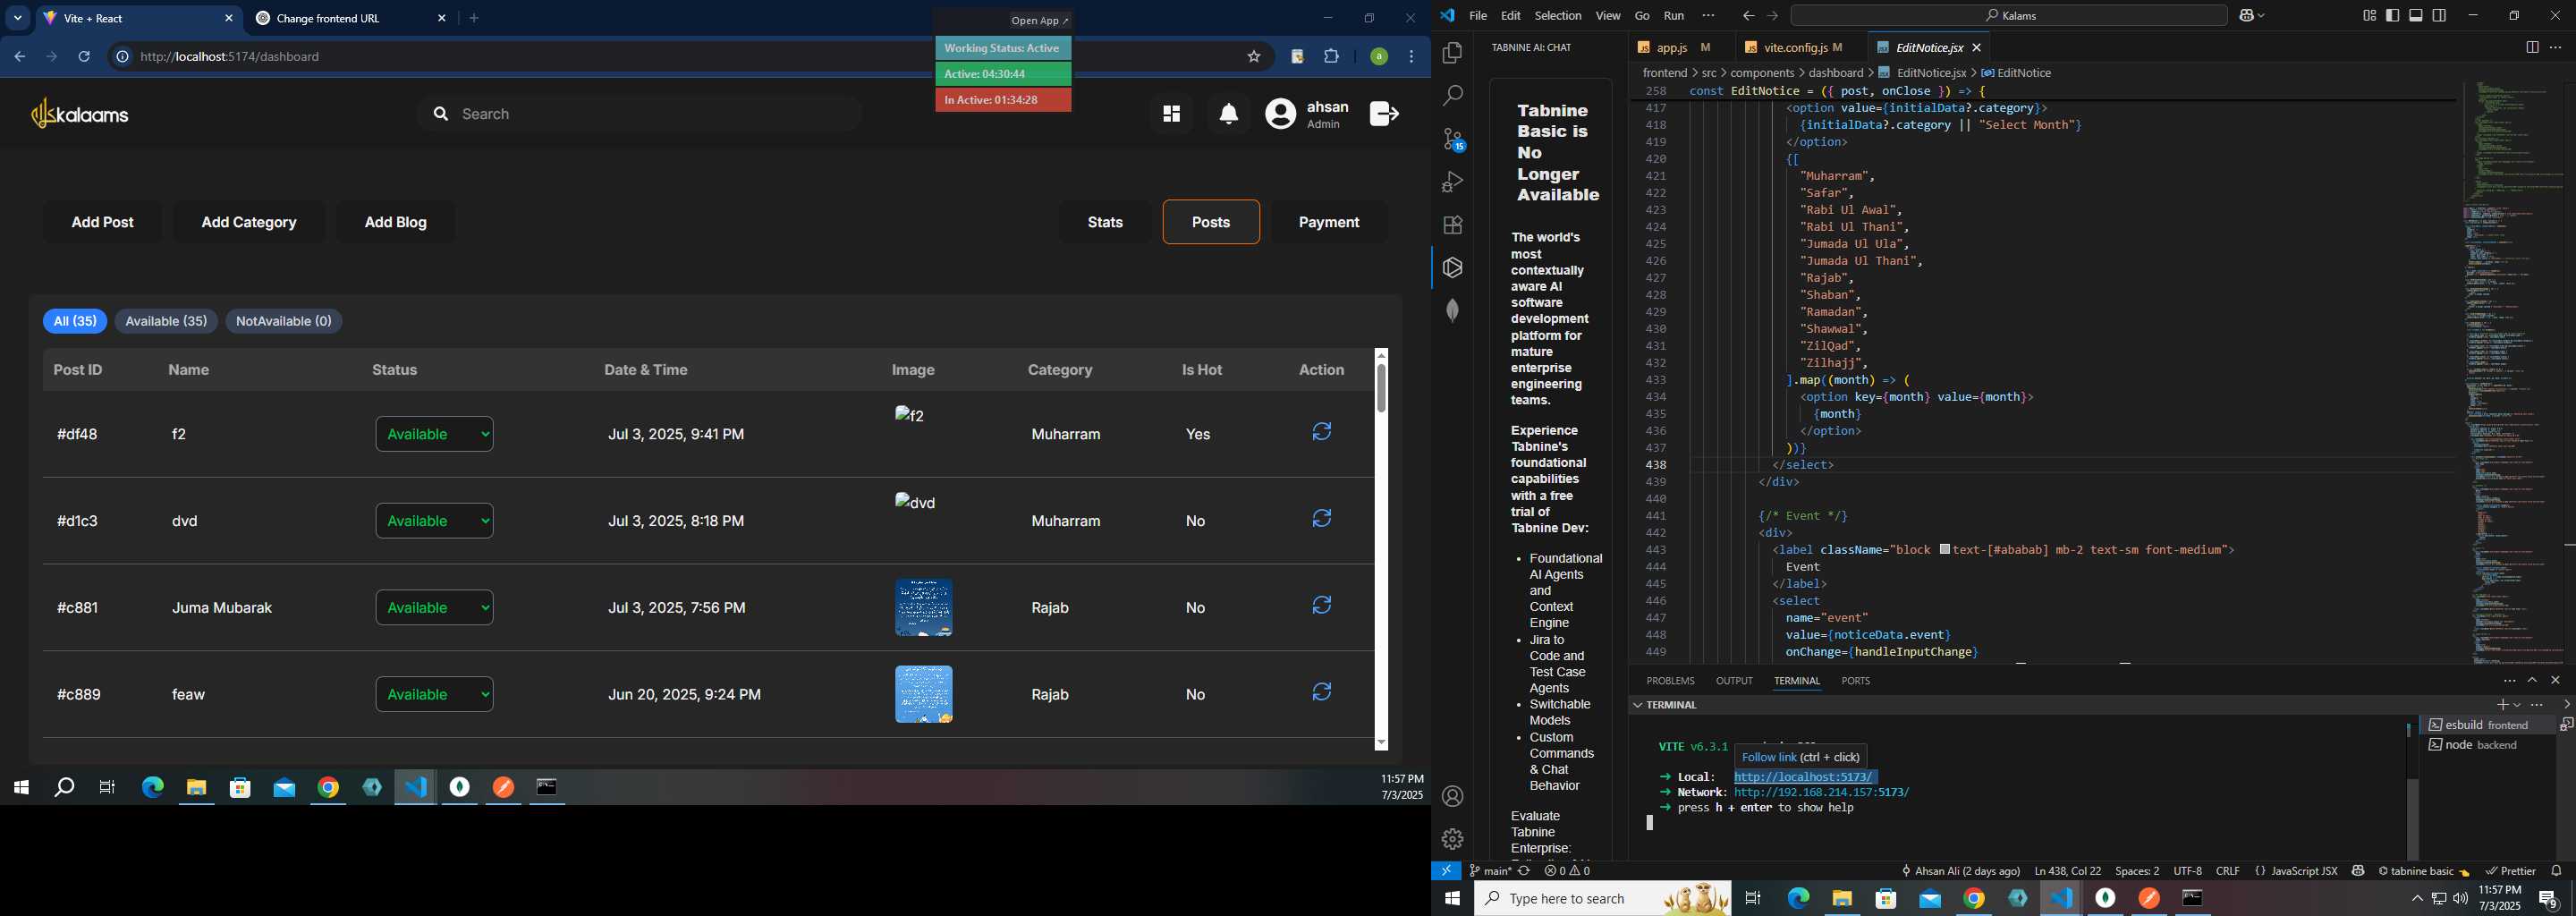2576x916 pixels.
Task: Switch to the PORTS panel tab
Action: [1855, 681]
